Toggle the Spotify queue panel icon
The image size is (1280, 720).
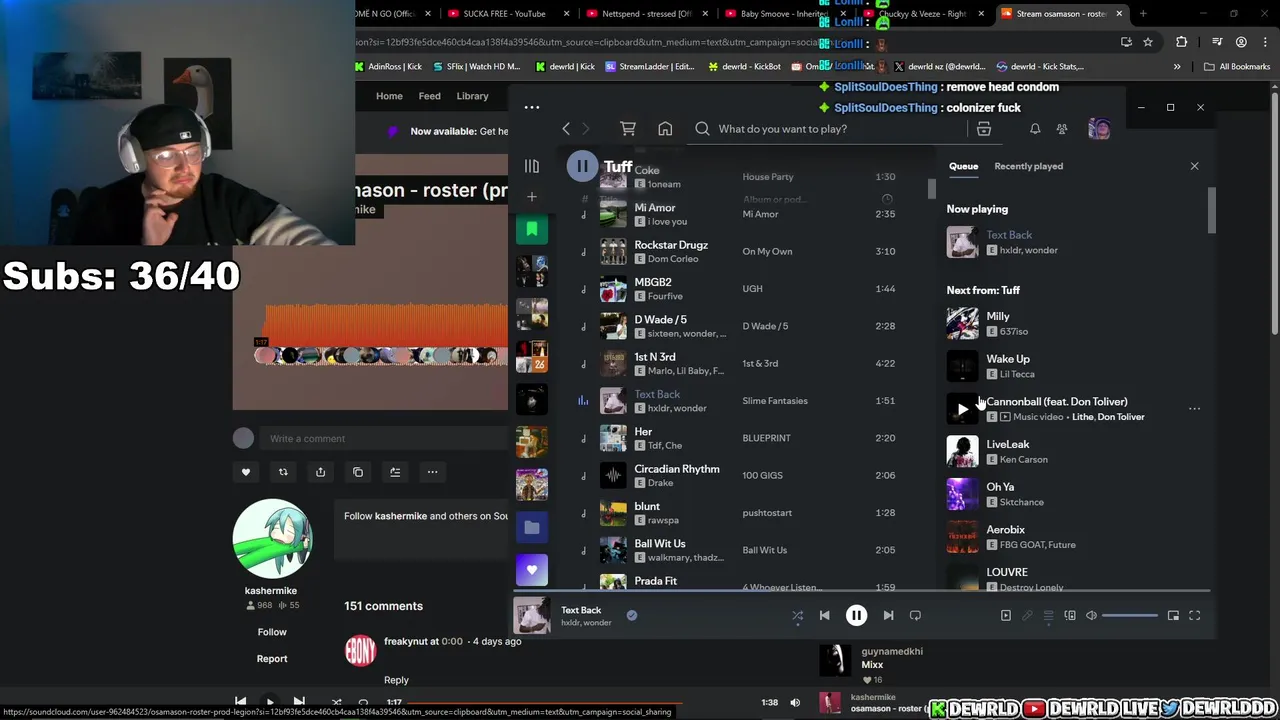[1048, 616]
